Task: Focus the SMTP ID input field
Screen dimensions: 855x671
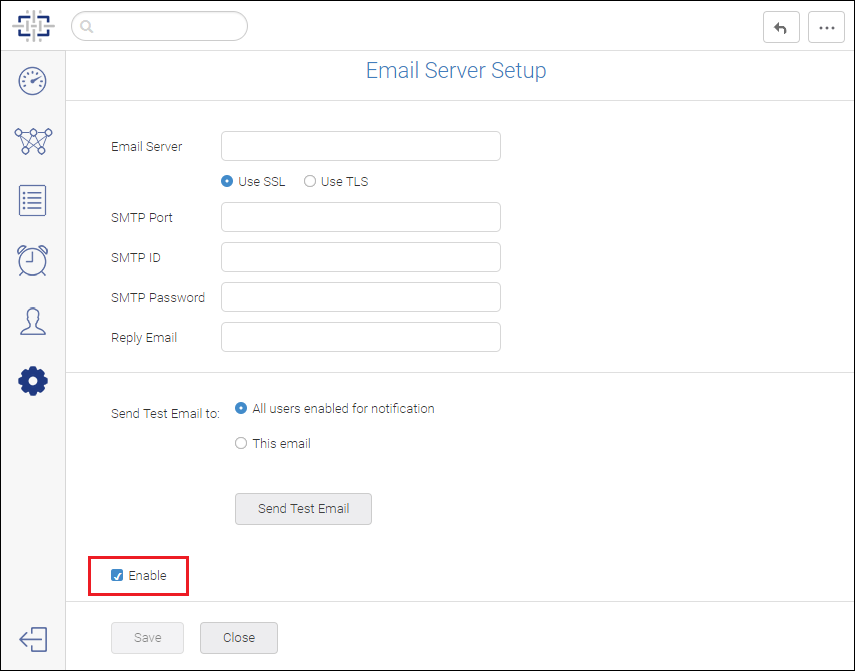Action: [x=360, y=257]
